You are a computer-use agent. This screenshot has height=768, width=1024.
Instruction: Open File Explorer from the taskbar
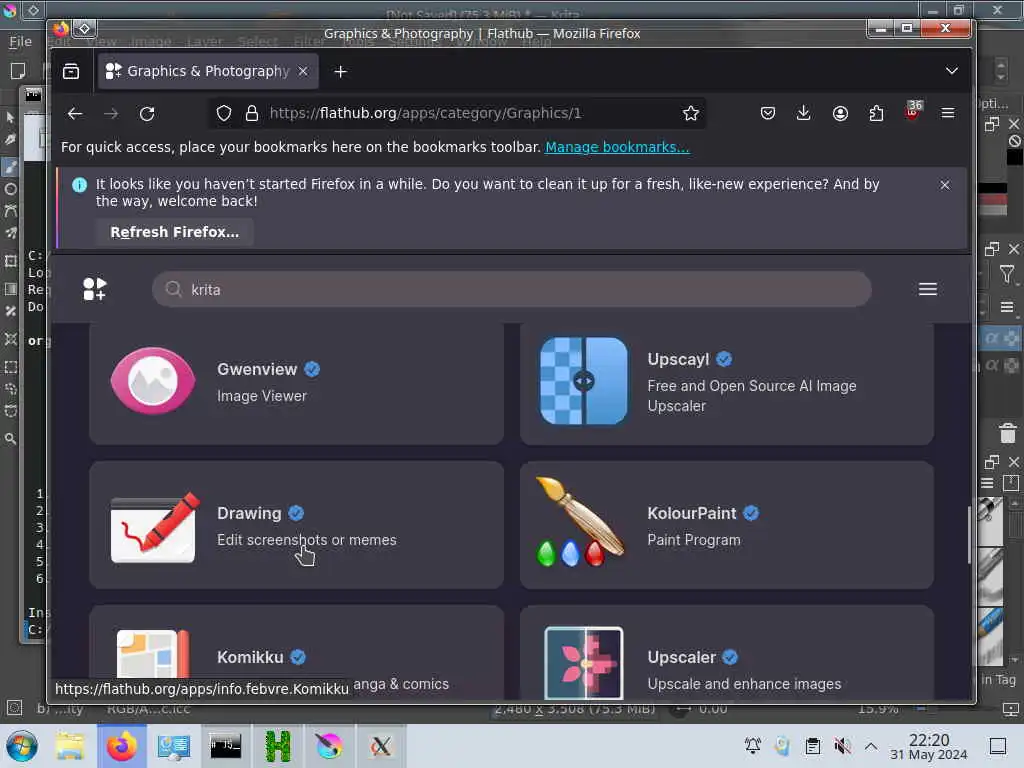point(70,746)
